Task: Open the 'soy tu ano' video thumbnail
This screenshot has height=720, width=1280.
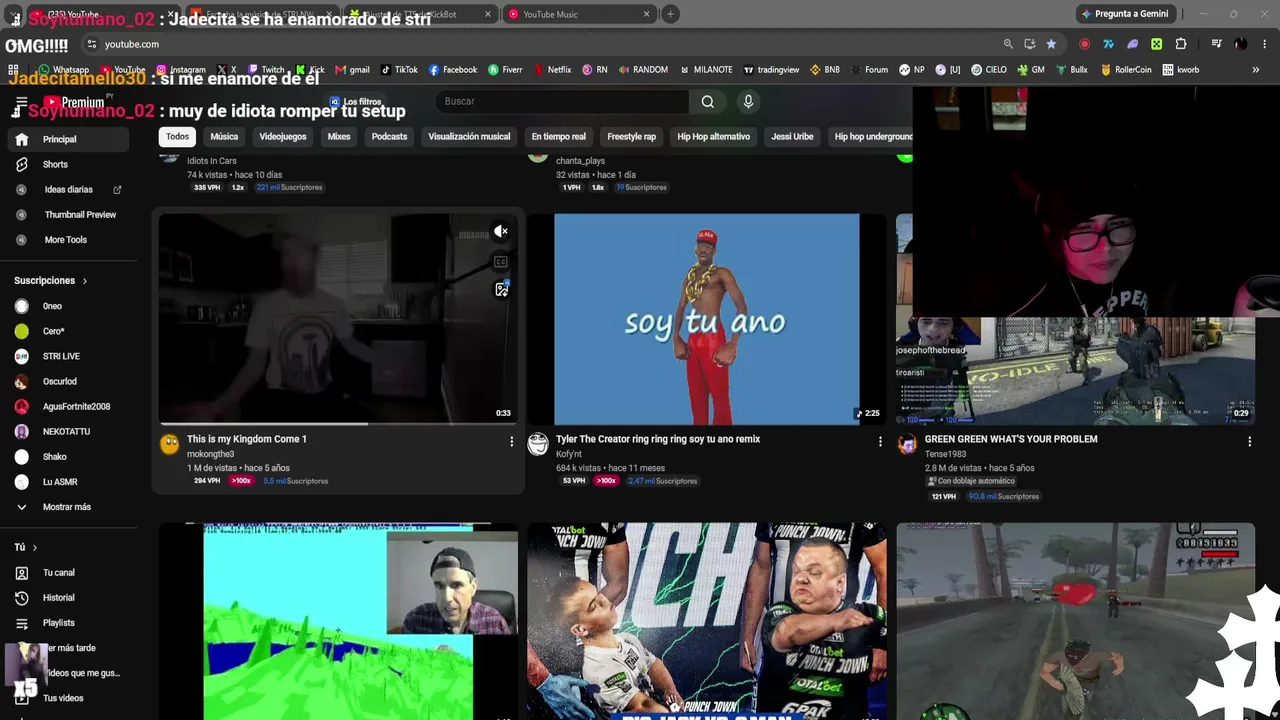Action: pos(707,319)
